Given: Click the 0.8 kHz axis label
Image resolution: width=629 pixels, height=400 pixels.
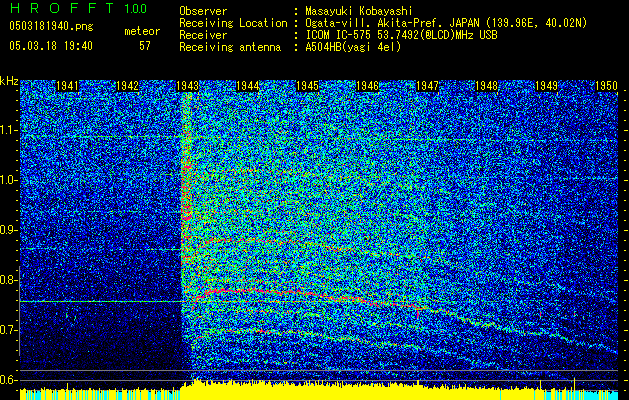Looking at the screenshot, I should click(9, 280).
